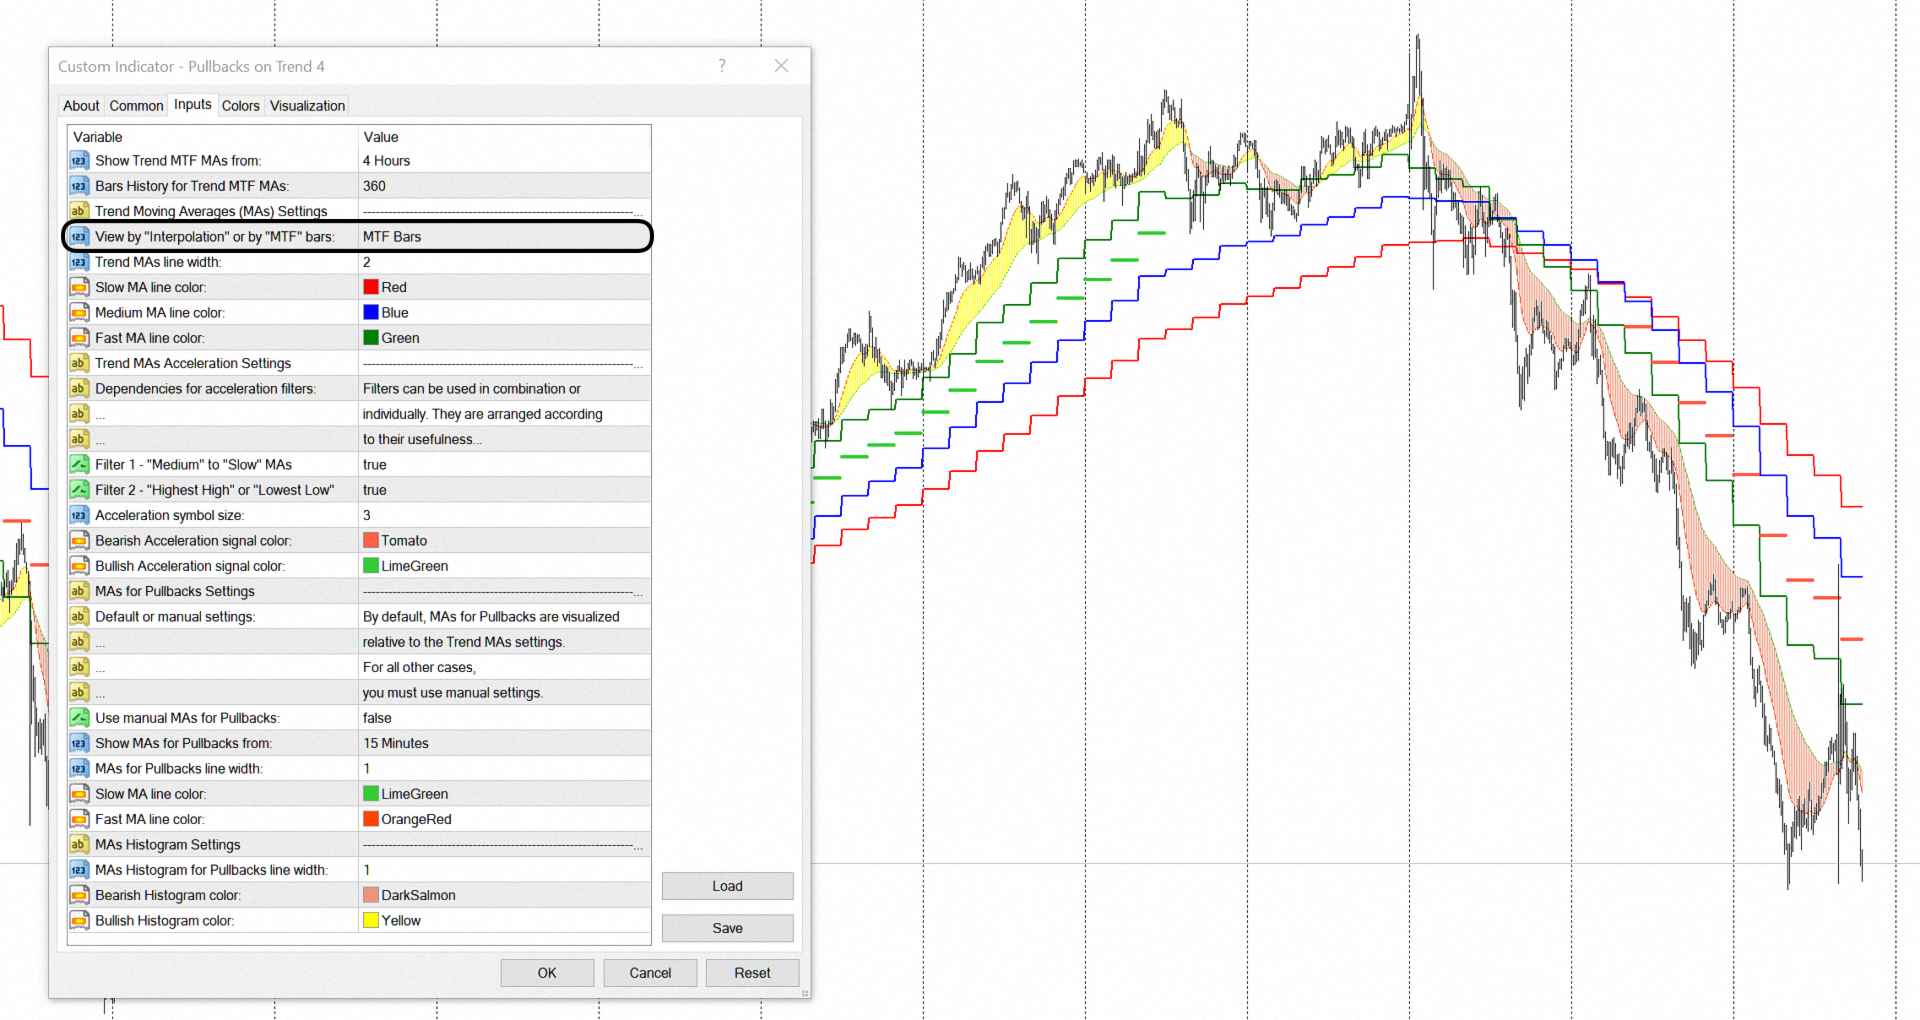Click the string icon beside Trend Moving Averages Settings
The width and height of the screenshot is (1920, 1020).
(79, 211)
